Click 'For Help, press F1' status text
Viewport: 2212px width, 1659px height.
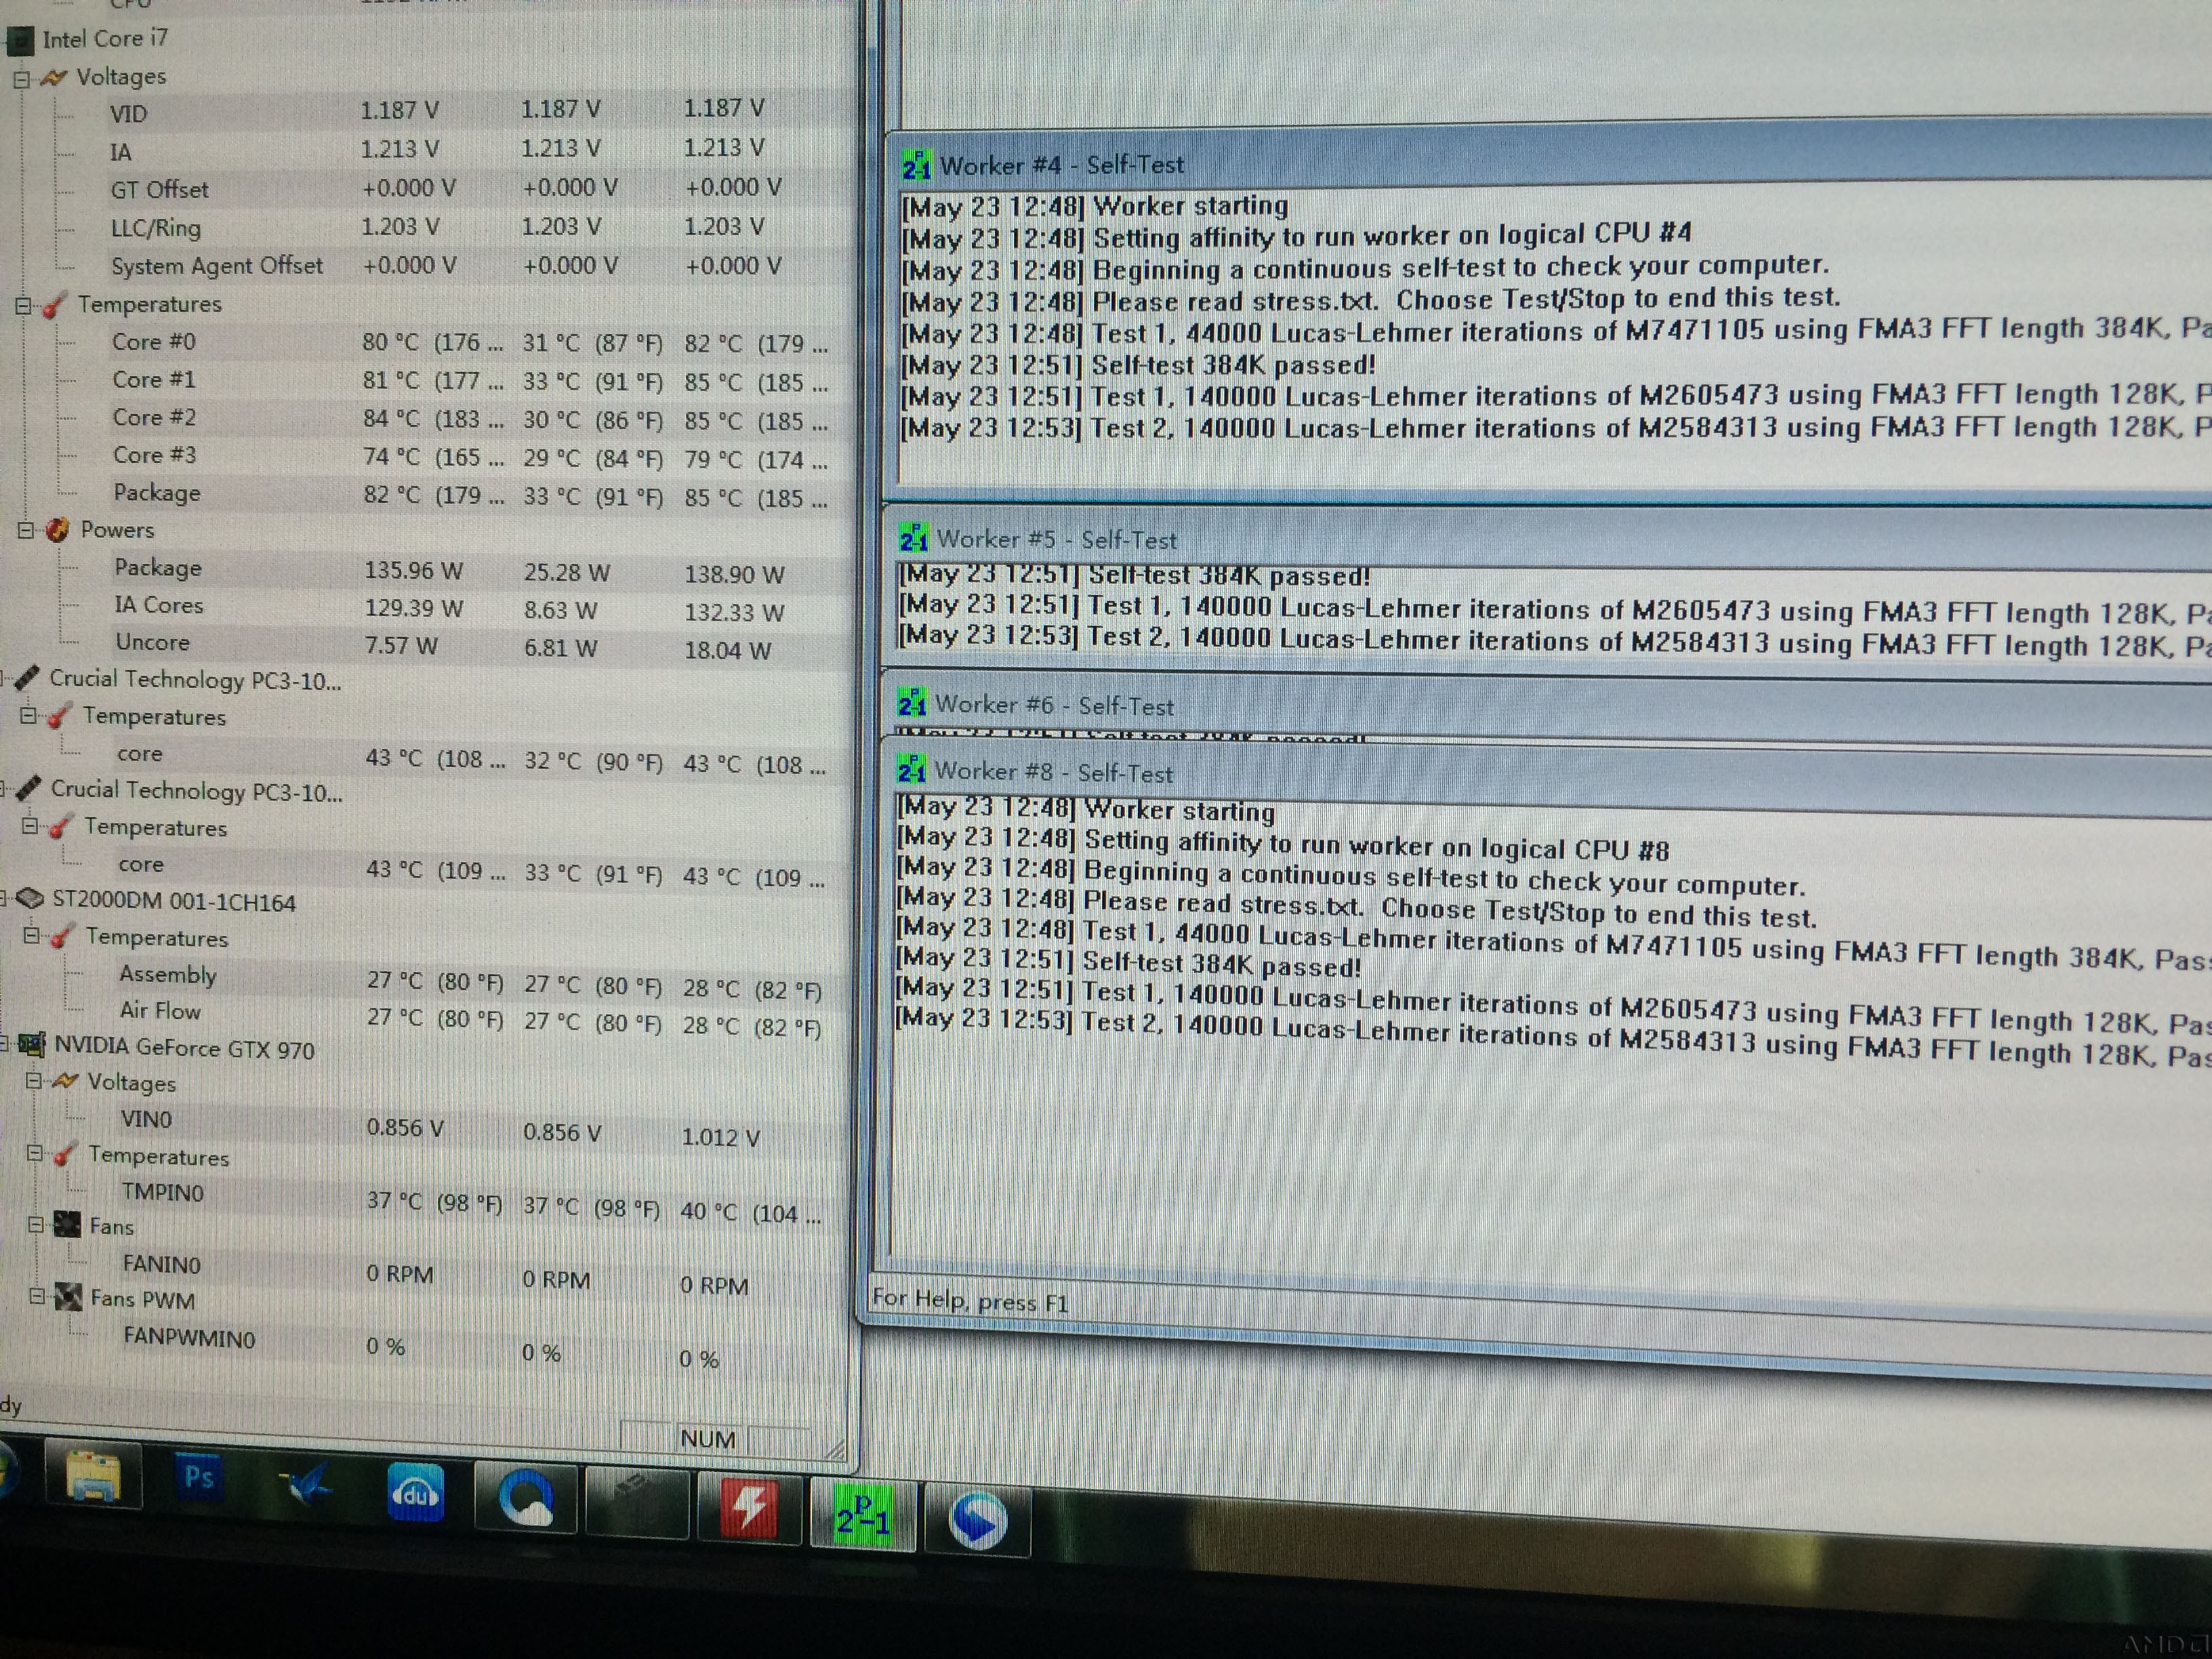pyautogui.click(x=970, y=1300)
